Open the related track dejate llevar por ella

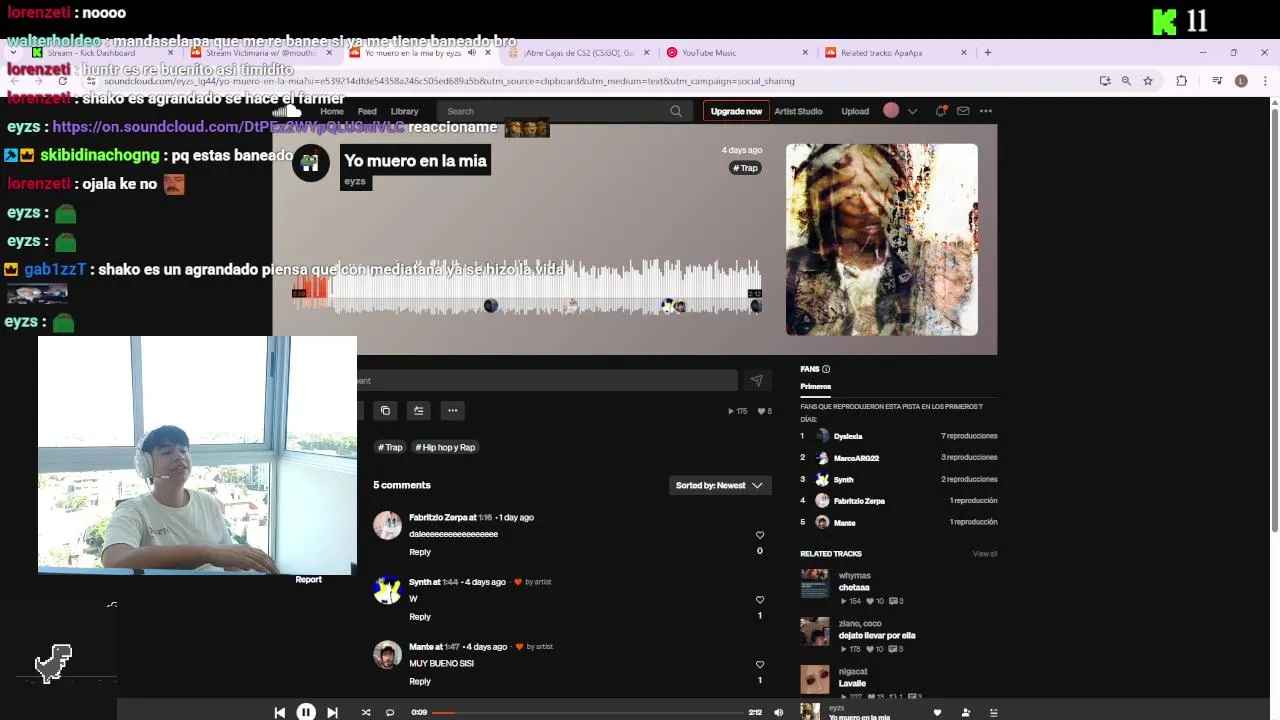(x=877, y=635)
